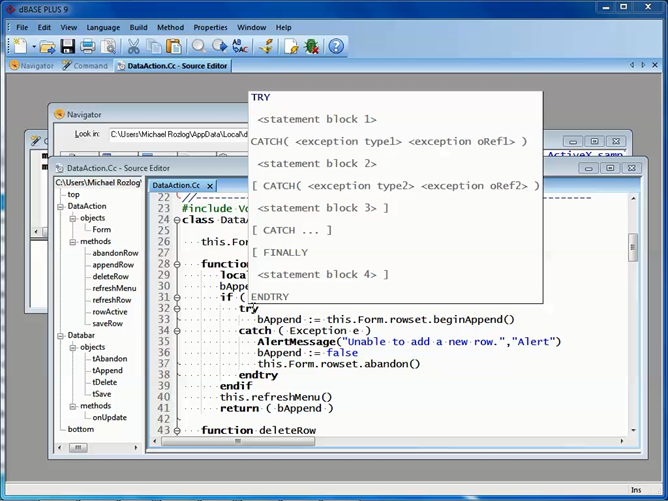This screenshot has height=501, width=668.
Task: Click the New file toolbar icon
Action: pyautogui.click(x=19, y=46)
